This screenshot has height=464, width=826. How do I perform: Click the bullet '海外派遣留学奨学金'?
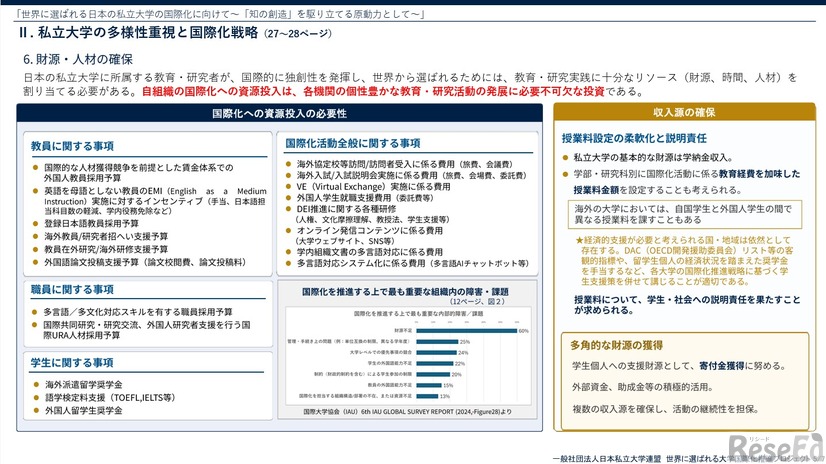[83, 384]
